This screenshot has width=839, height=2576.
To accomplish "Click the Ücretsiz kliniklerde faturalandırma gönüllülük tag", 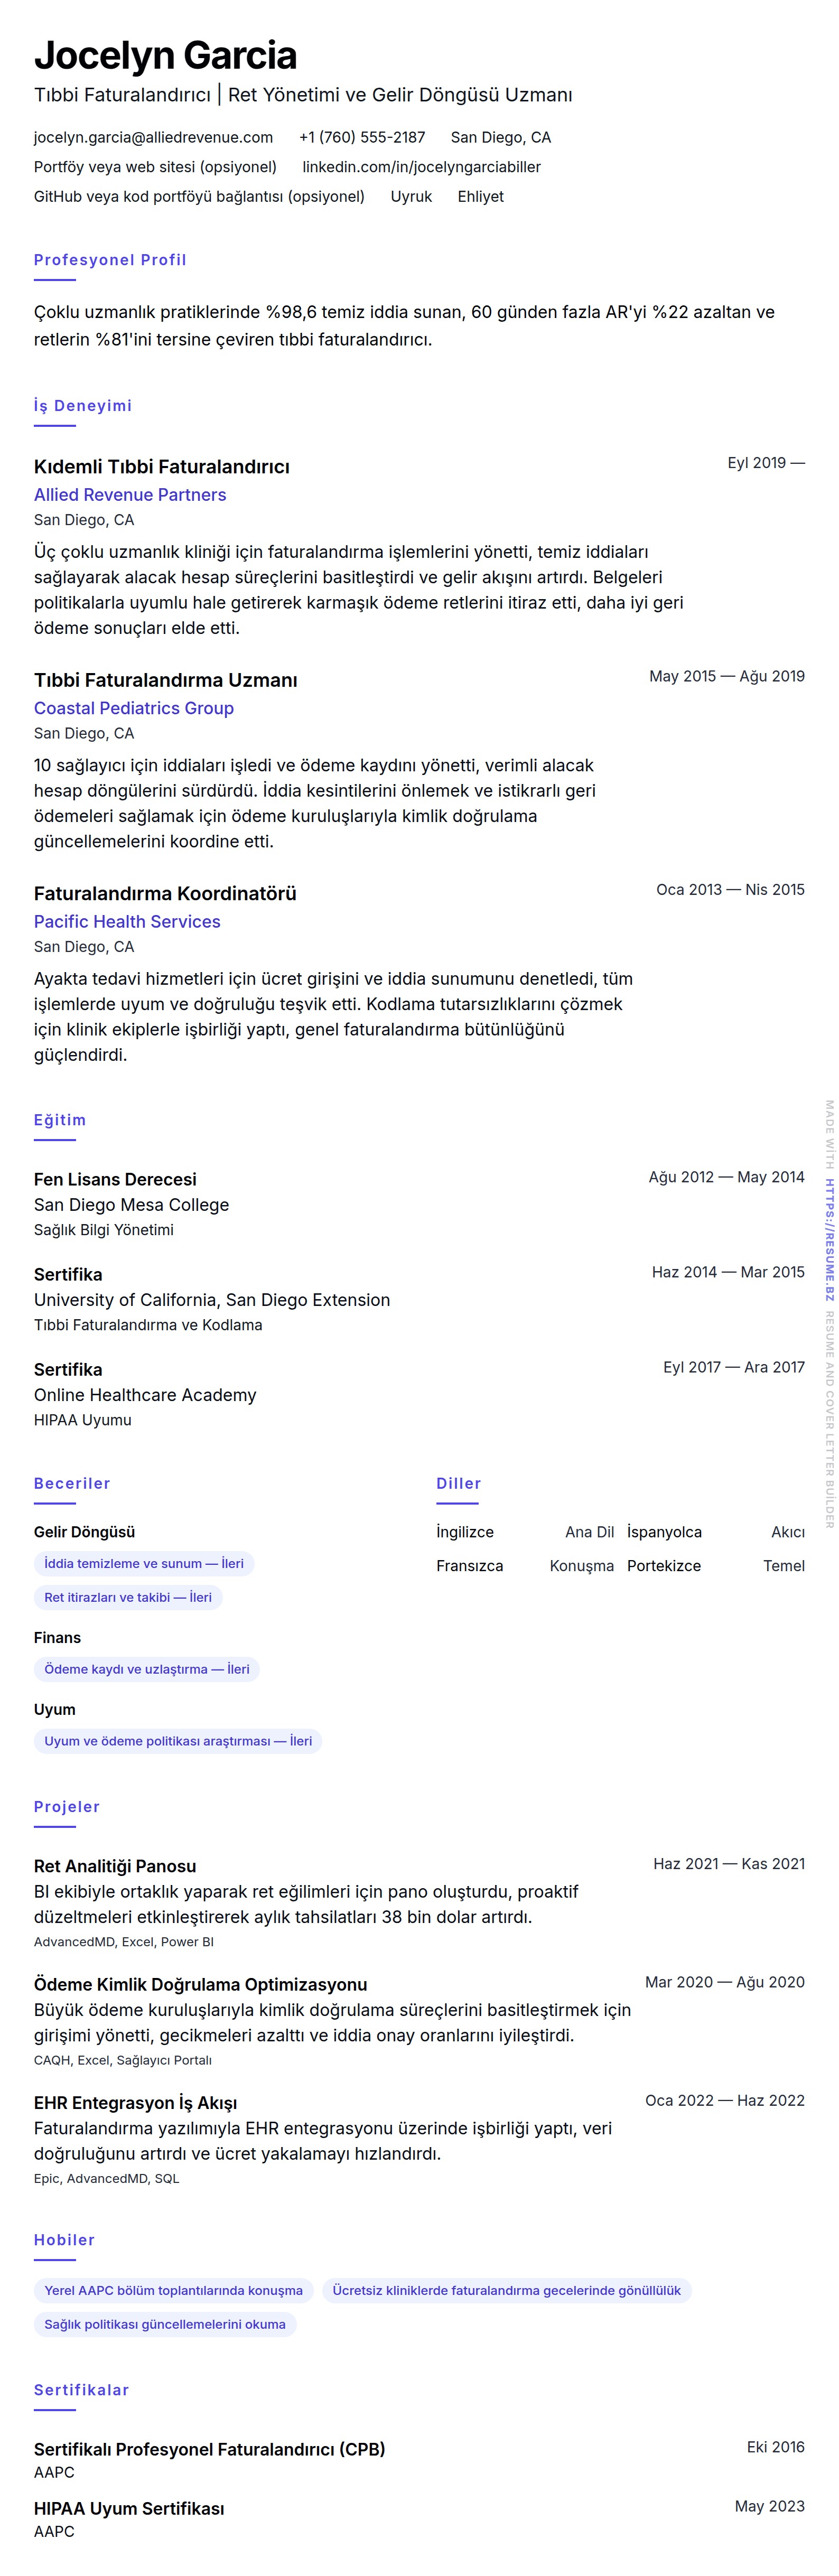I will point(506,2290).
